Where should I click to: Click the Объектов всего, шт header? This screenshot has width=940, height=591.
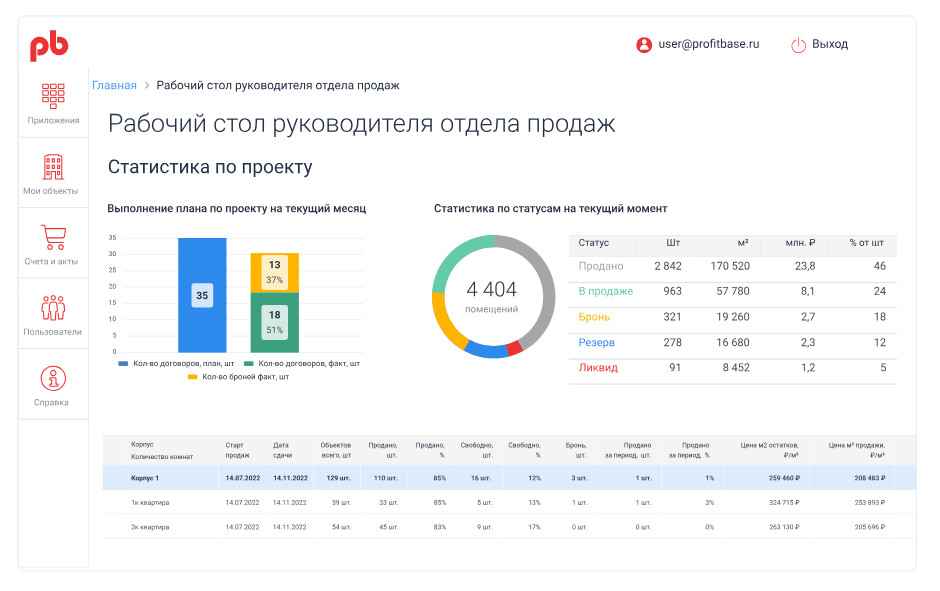(336, 450)
